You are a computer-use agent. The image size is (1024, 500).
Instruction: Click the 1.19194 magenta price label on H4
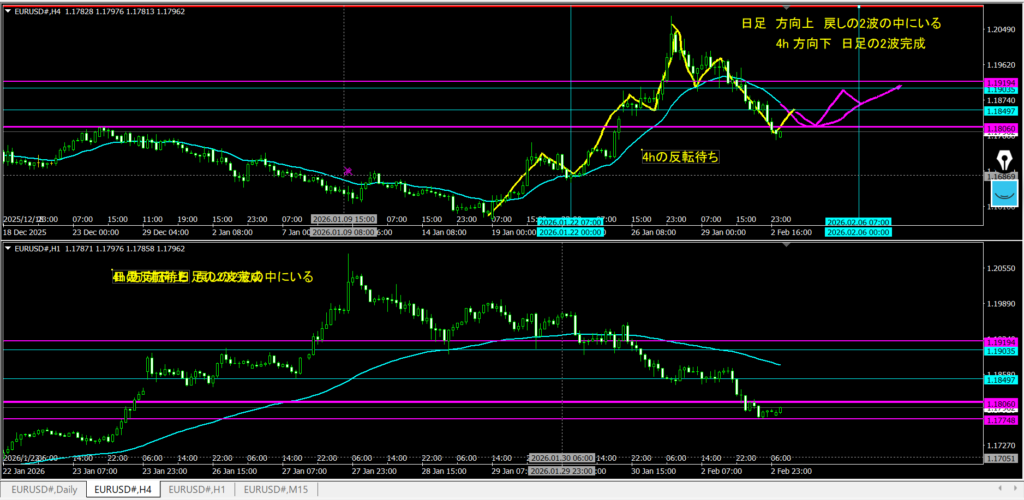pos(1001,81)
